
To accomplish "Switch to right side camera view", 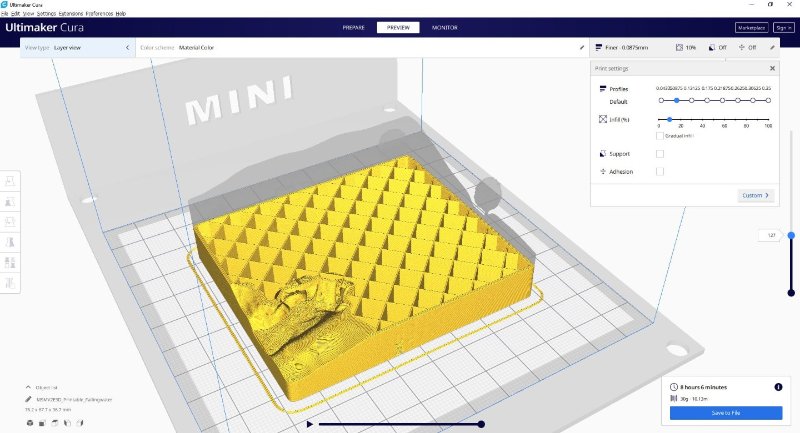I will click(80, 423).
